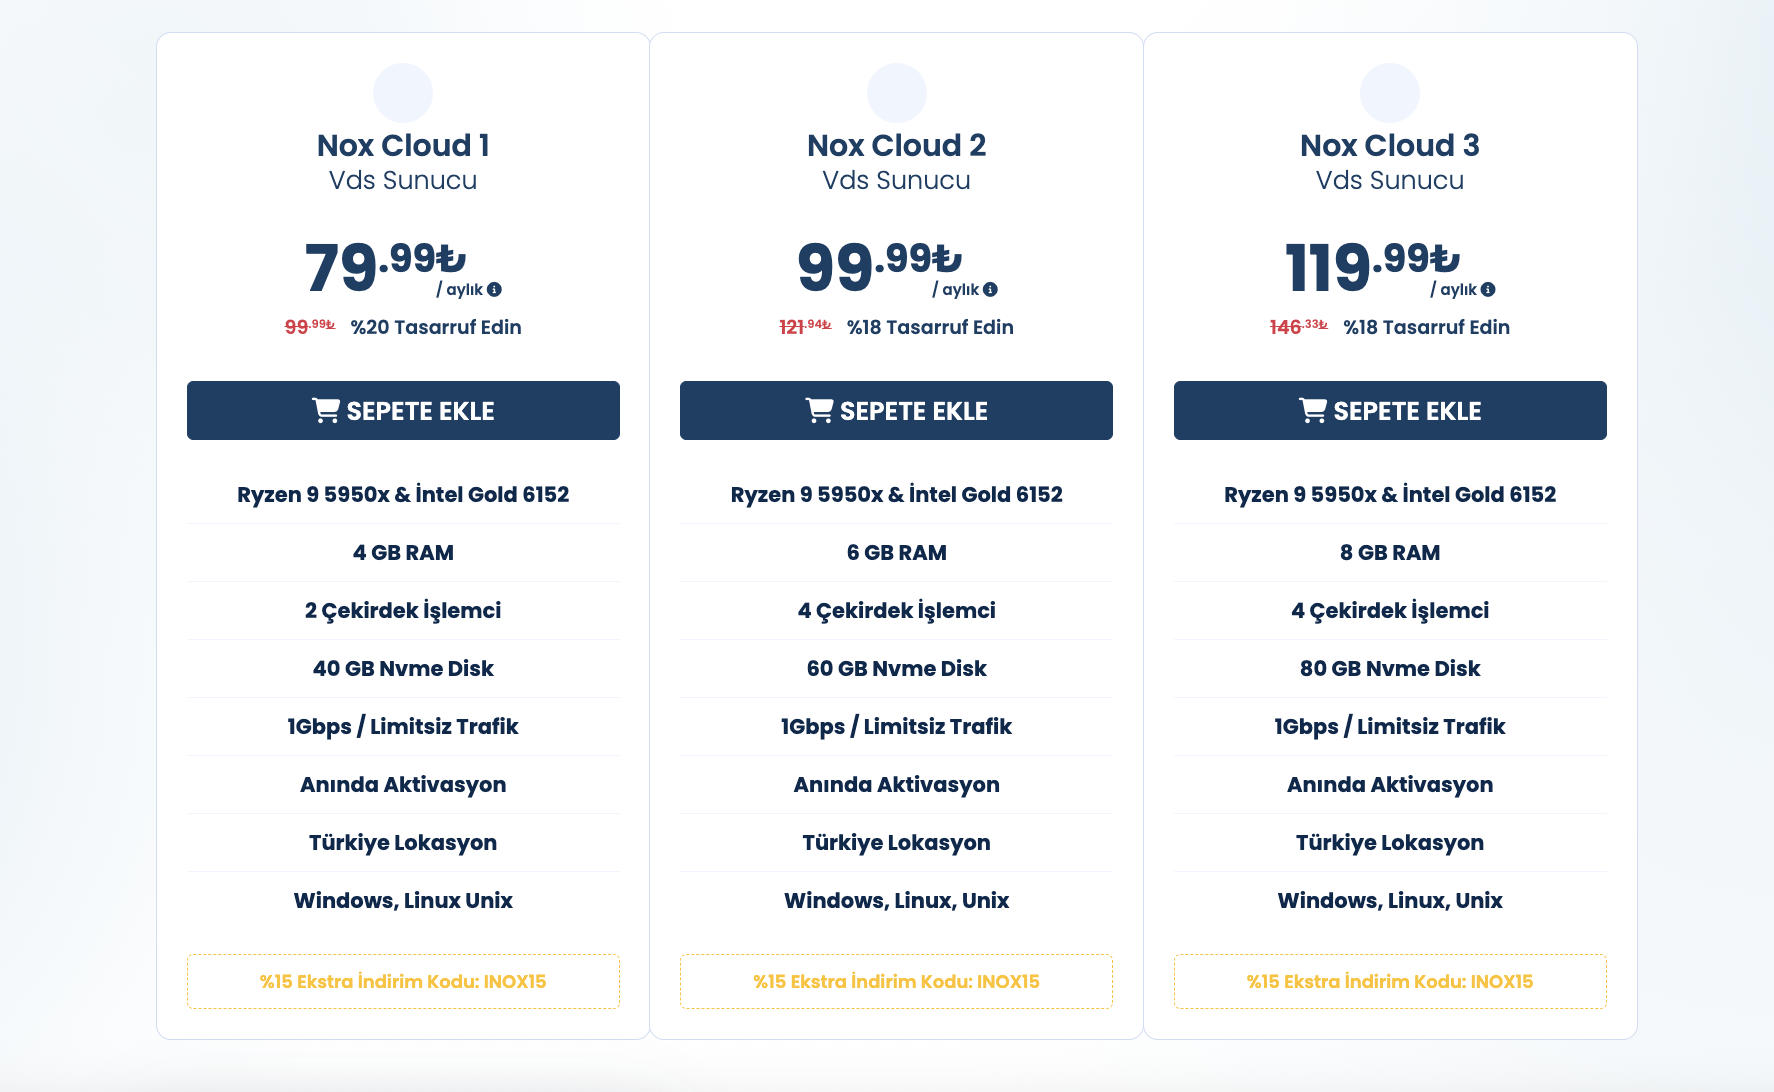Click Windows, Linux, Unix on Nox Cloud 2
This screenshot has height=1092, width=1774.
[x=897, y=901]
